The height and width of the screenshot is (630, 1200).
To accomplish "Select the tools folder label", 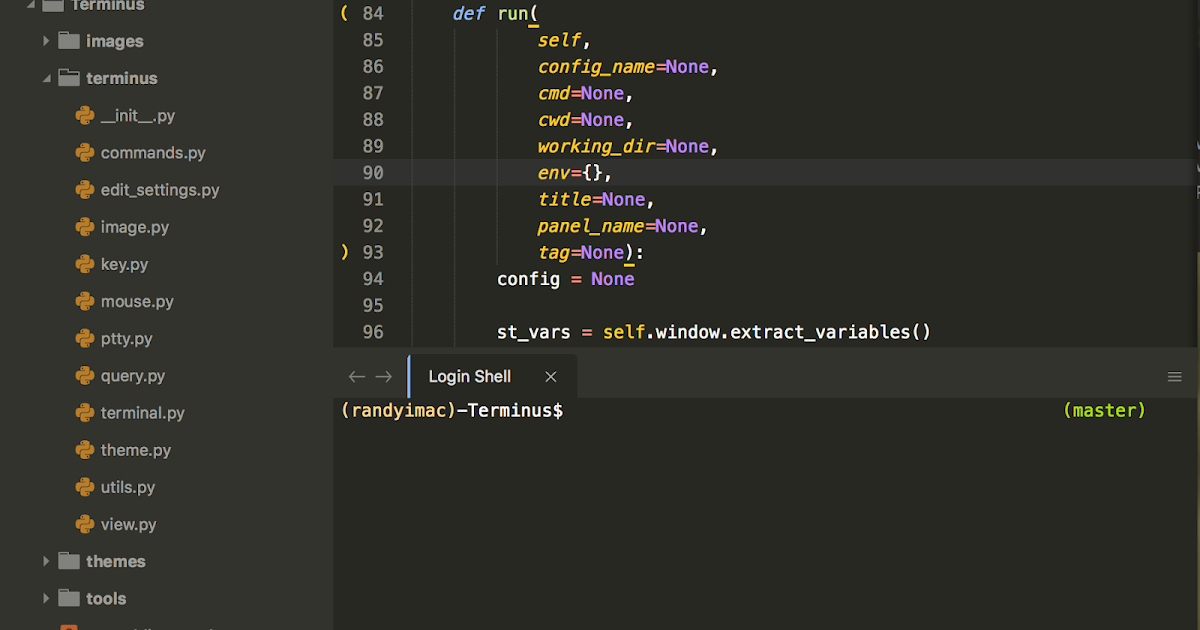I will pos(106,598).
